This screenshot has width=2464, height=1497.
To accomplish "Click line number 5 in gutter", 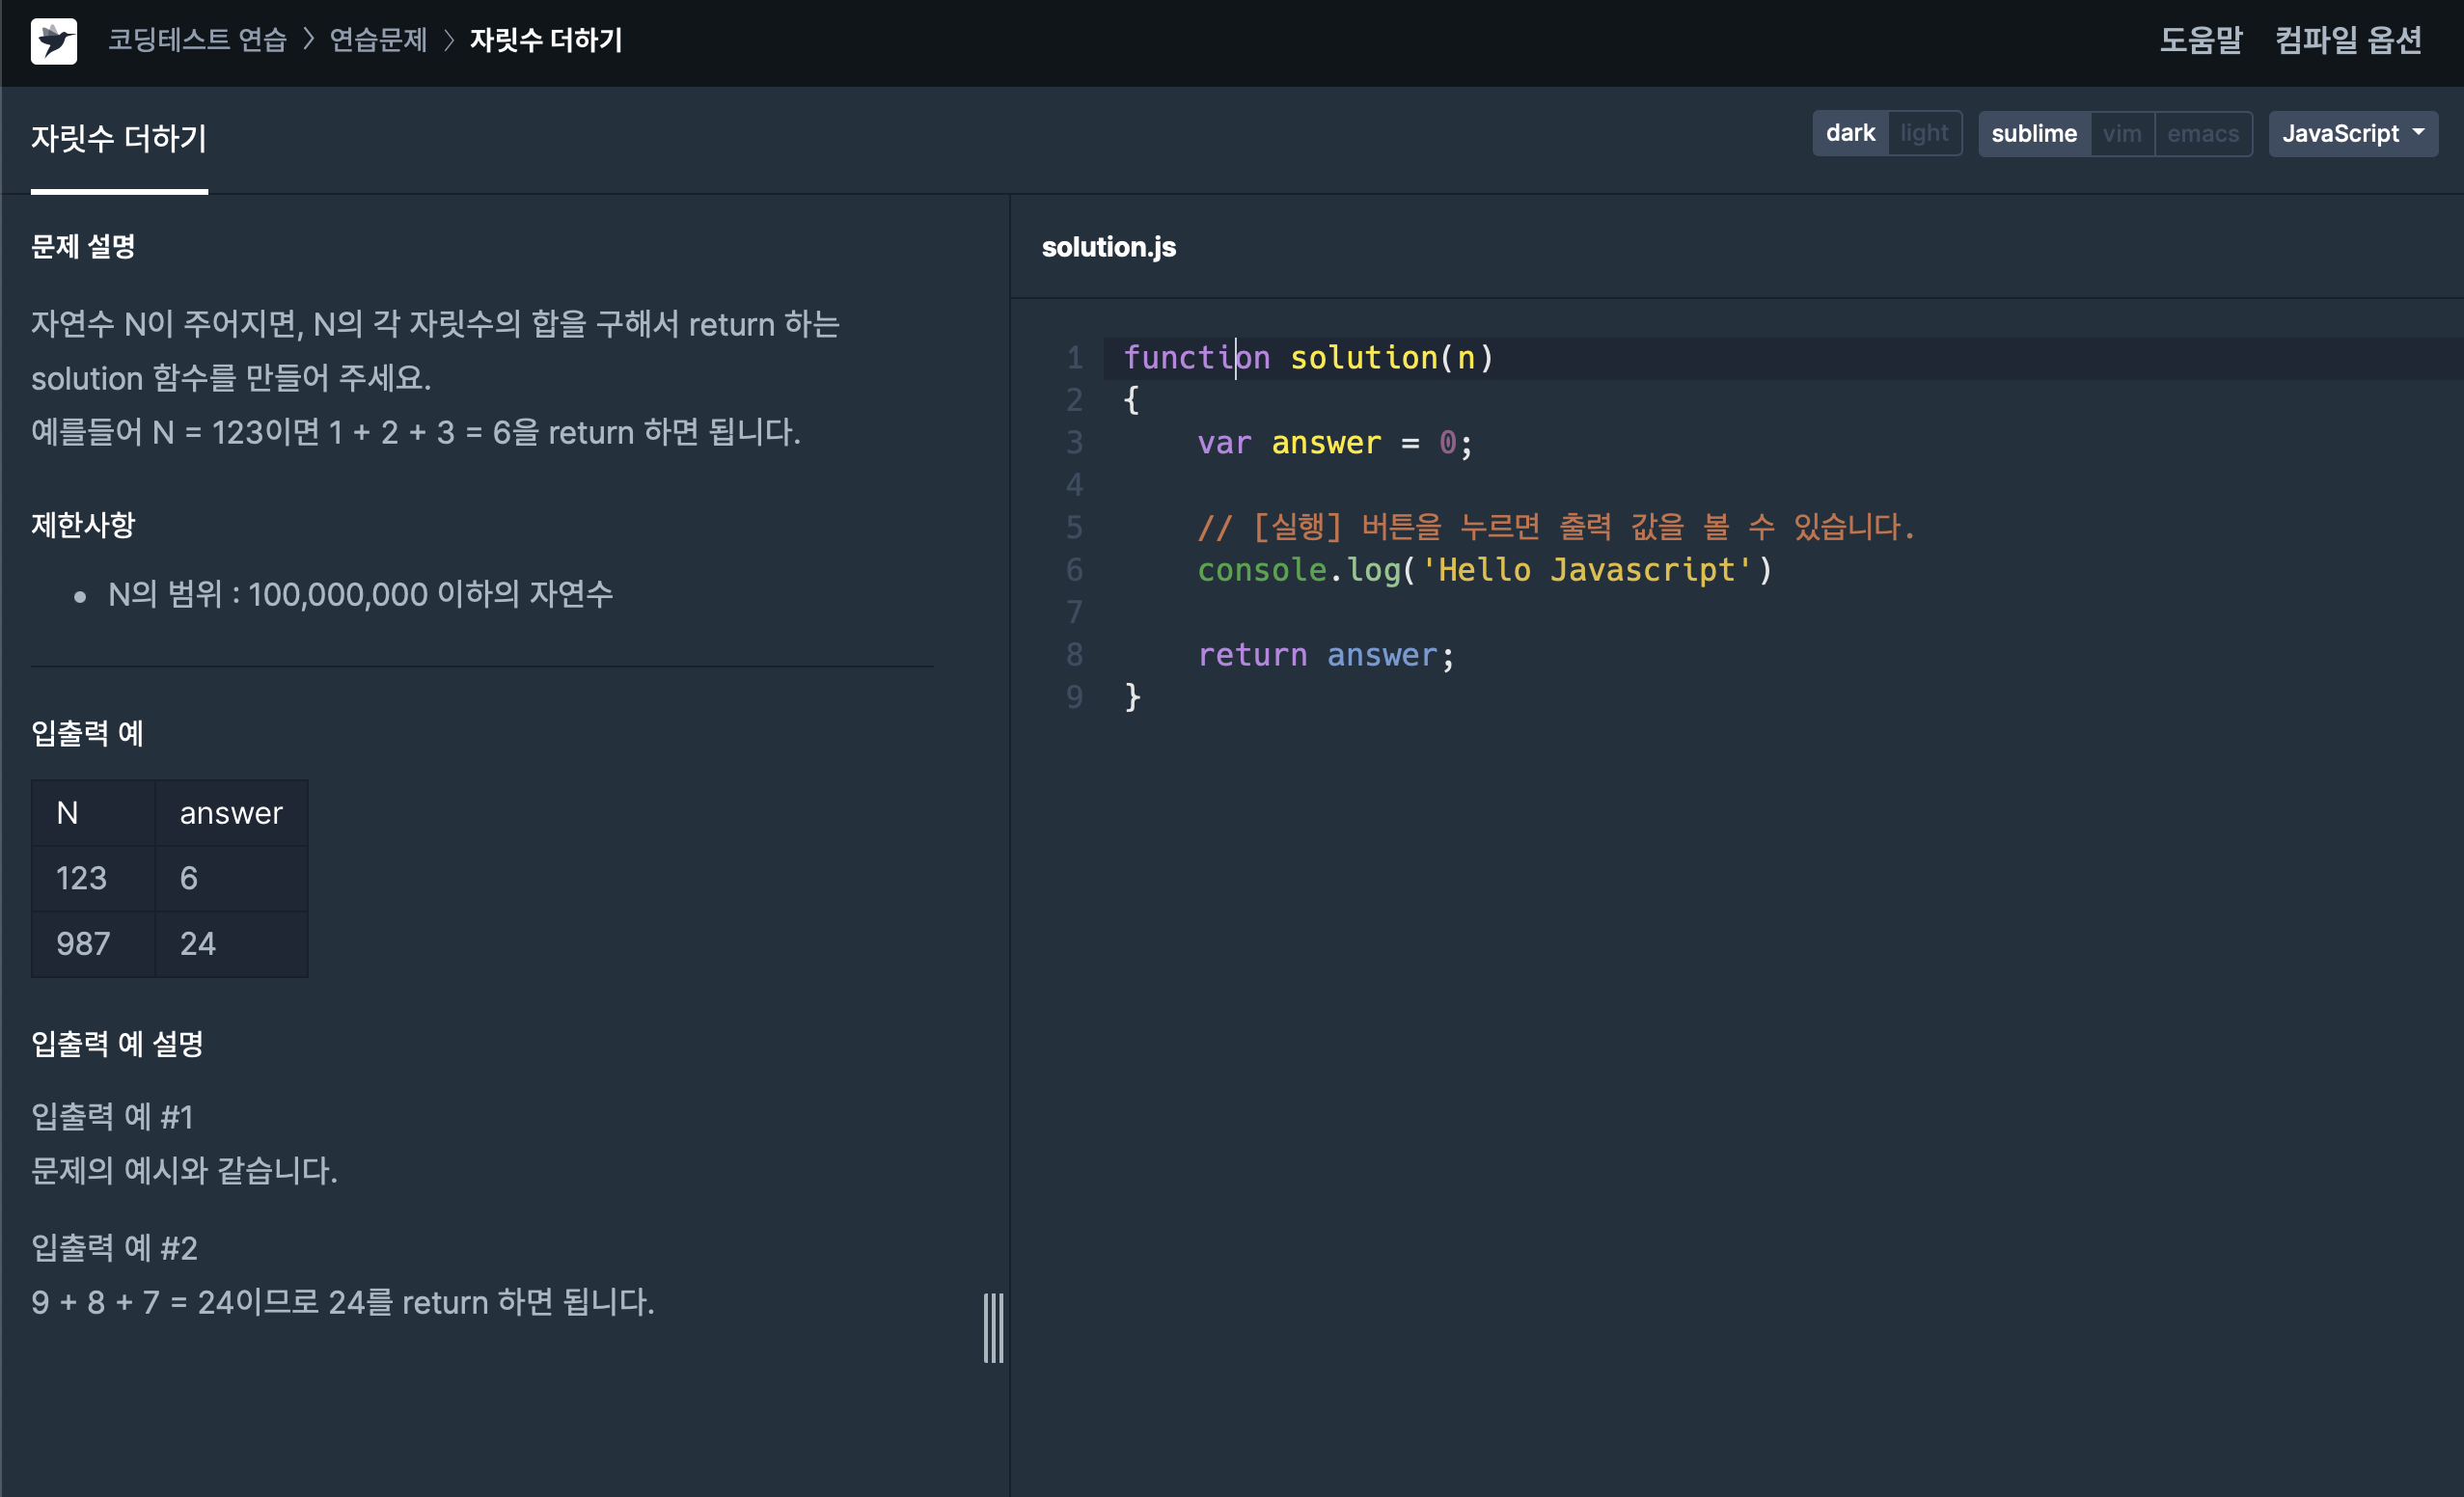I will point(1074,527).
